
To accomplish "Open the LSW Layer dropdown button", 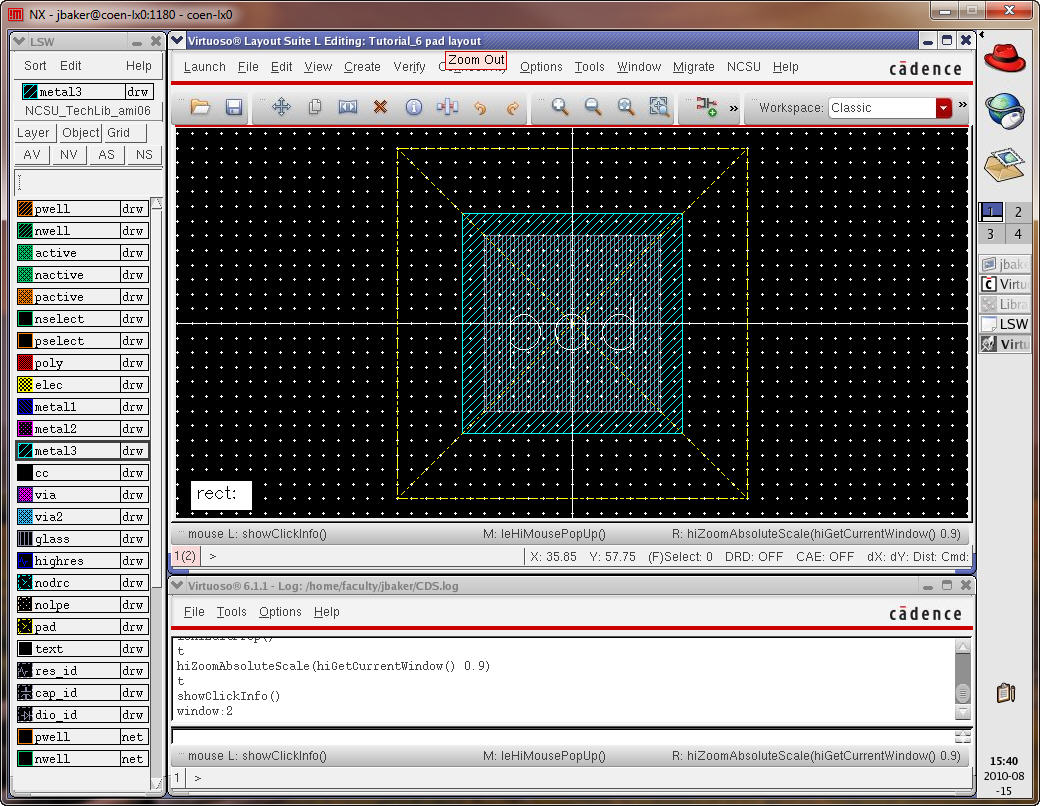I will pos(33,133).
